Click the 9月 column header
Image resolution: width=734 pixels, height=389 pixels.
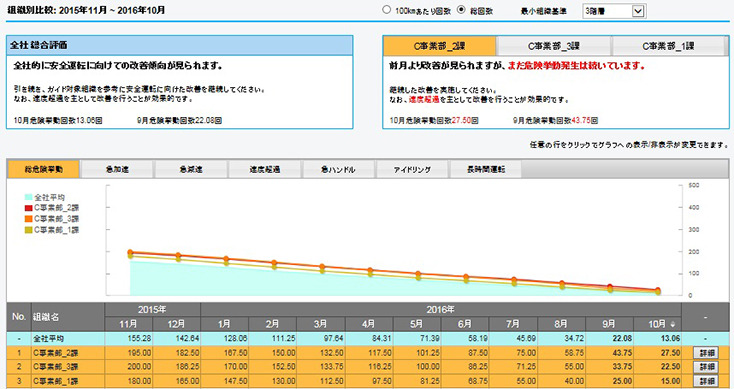click(609, 324)
